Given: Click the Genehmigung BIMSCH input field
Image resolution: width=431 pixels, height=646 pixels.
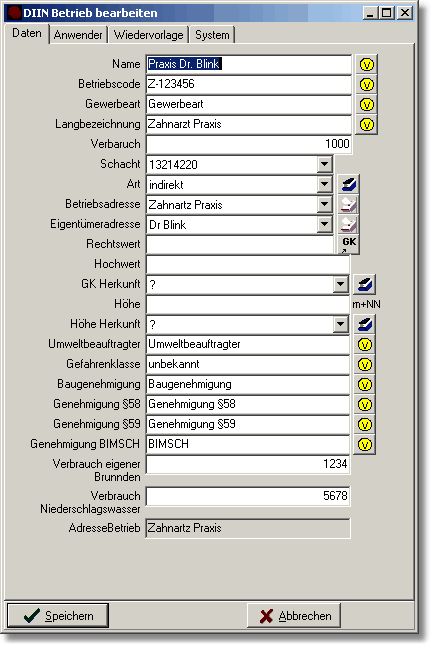Looking at the screenshot, I should pos(248,444).
